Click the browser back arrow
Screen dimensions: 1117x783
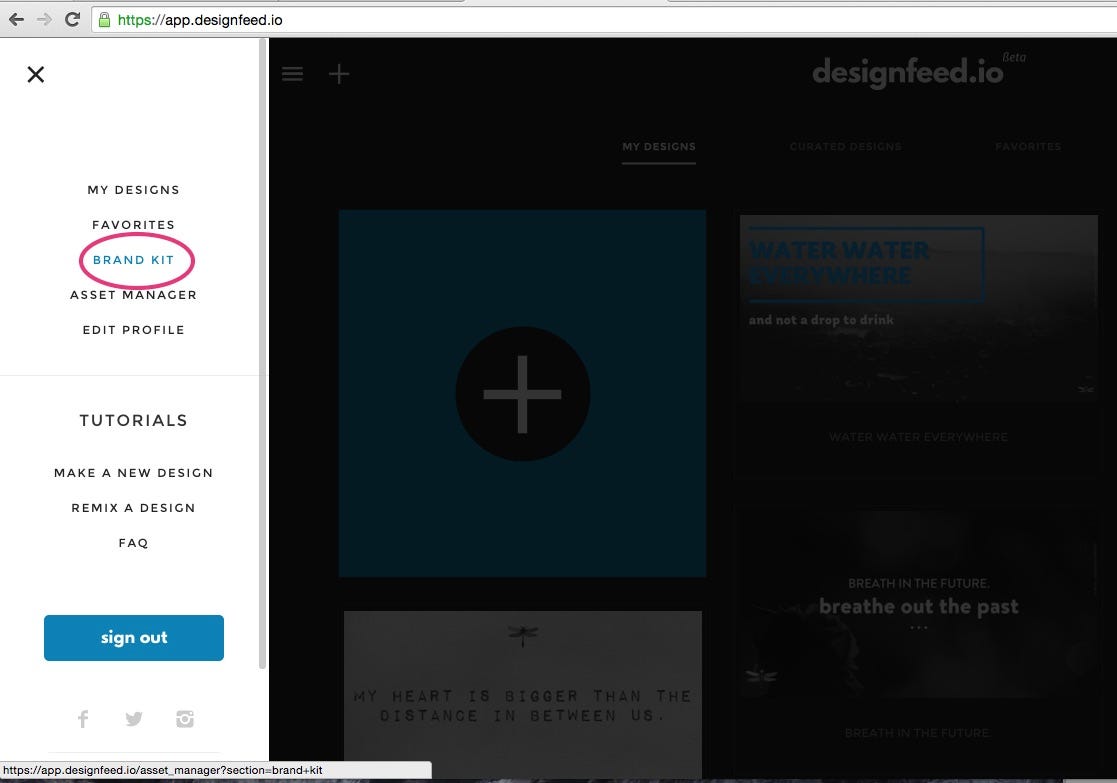click(16, 19)
